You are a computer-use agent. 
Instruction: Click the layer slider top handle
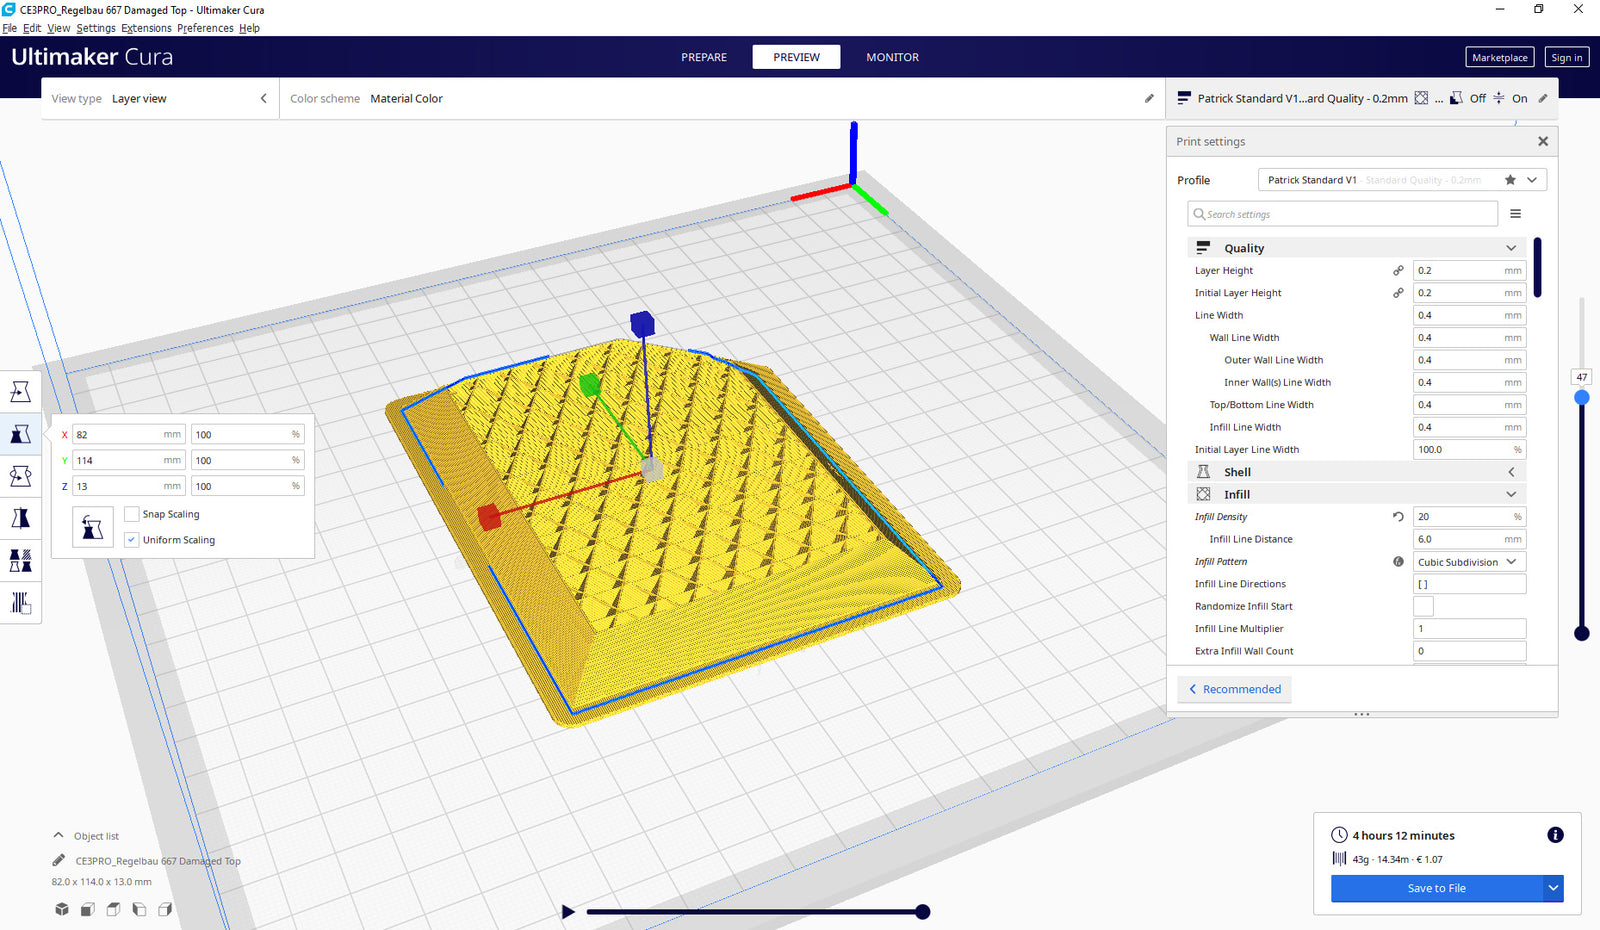1581,398
